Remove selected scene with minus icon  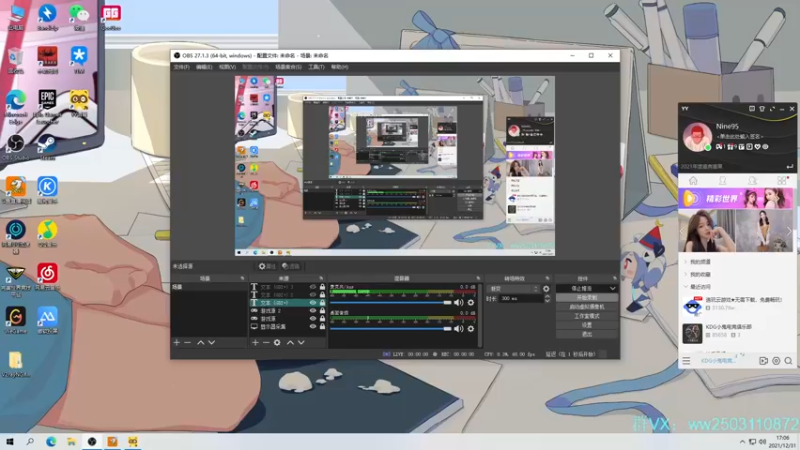[x=187, y=342]
